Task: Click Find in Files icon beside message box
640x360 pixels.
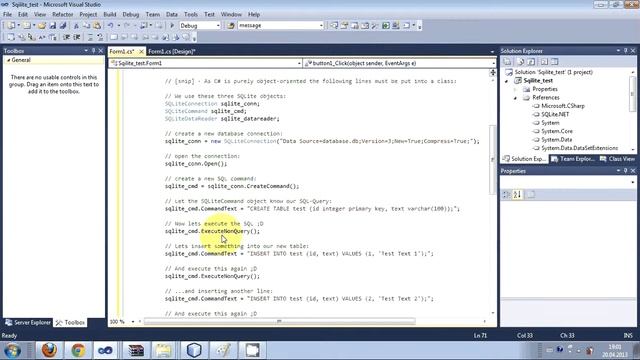Action: 231,26
